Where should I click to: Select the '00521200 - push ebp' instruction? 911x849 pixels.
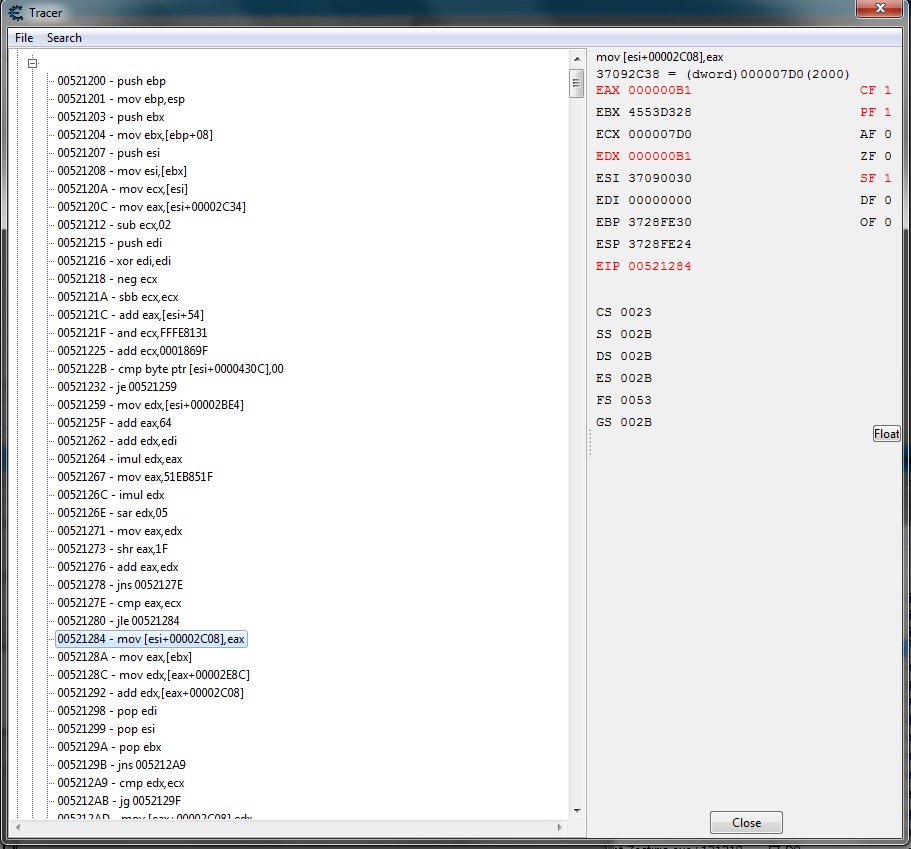111,81
